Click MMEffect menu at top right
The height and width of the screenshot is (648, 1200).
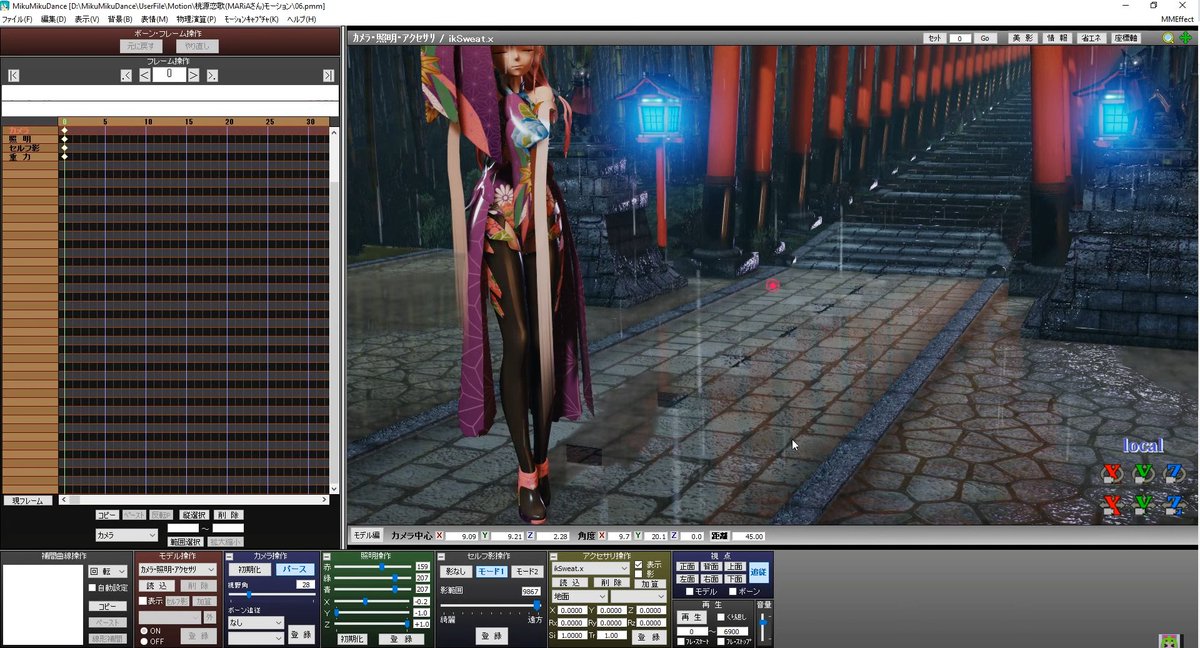1177,19
